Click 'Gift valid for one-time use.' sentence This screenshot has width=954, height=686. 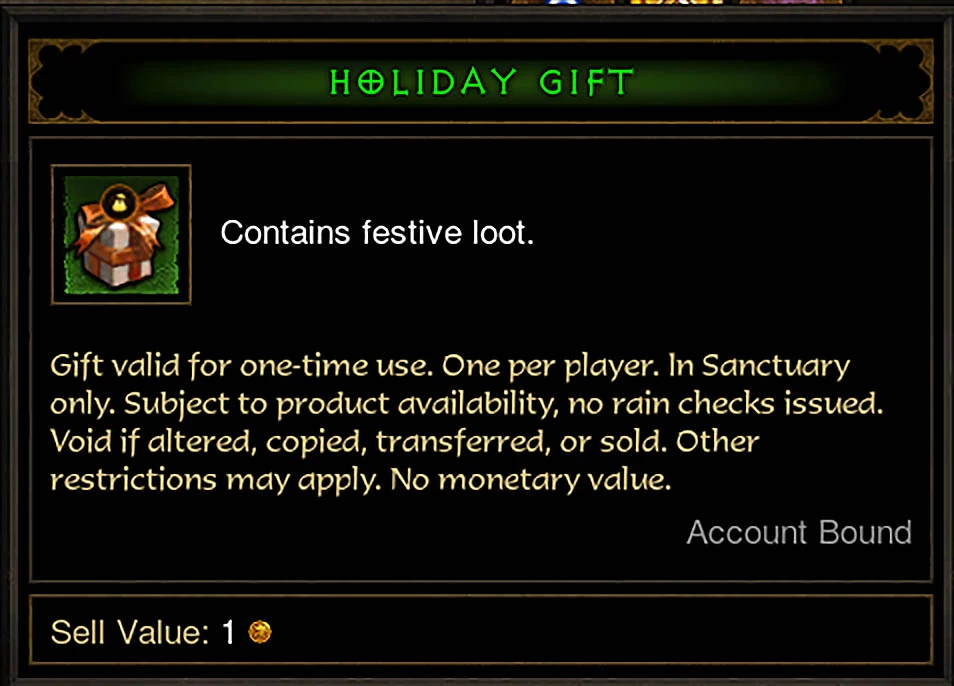point(242,366)
